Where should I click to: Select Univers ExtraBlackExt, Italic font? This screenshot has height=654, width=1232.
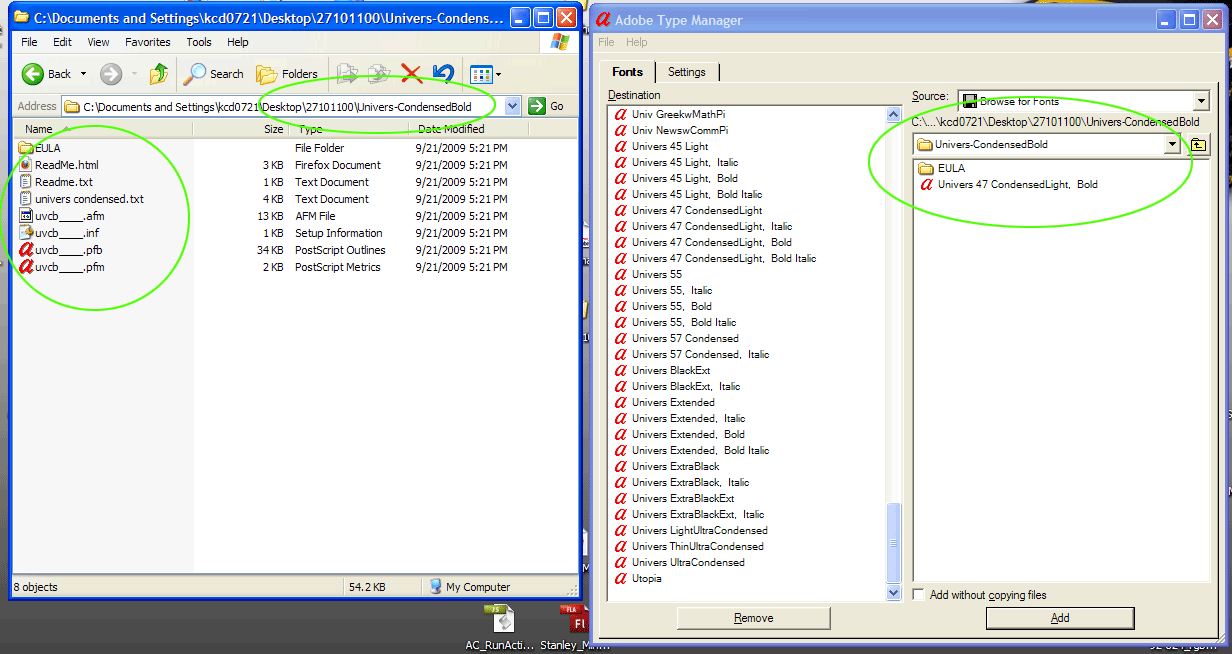tap(688, 514)
